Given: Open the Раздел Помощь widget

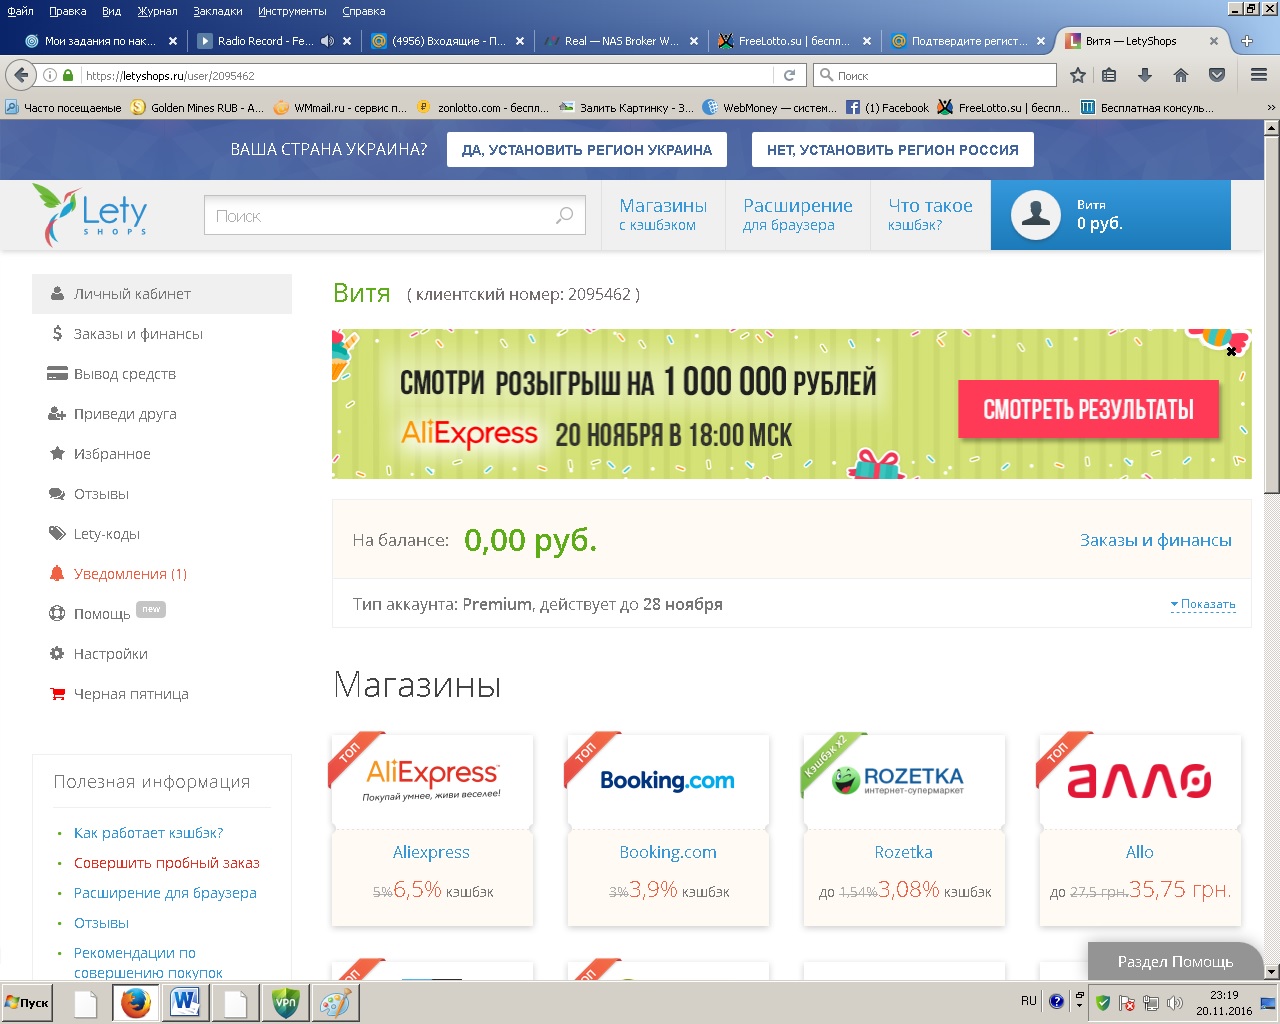Looking at the screenshot, I should [x=1175, y=961].
